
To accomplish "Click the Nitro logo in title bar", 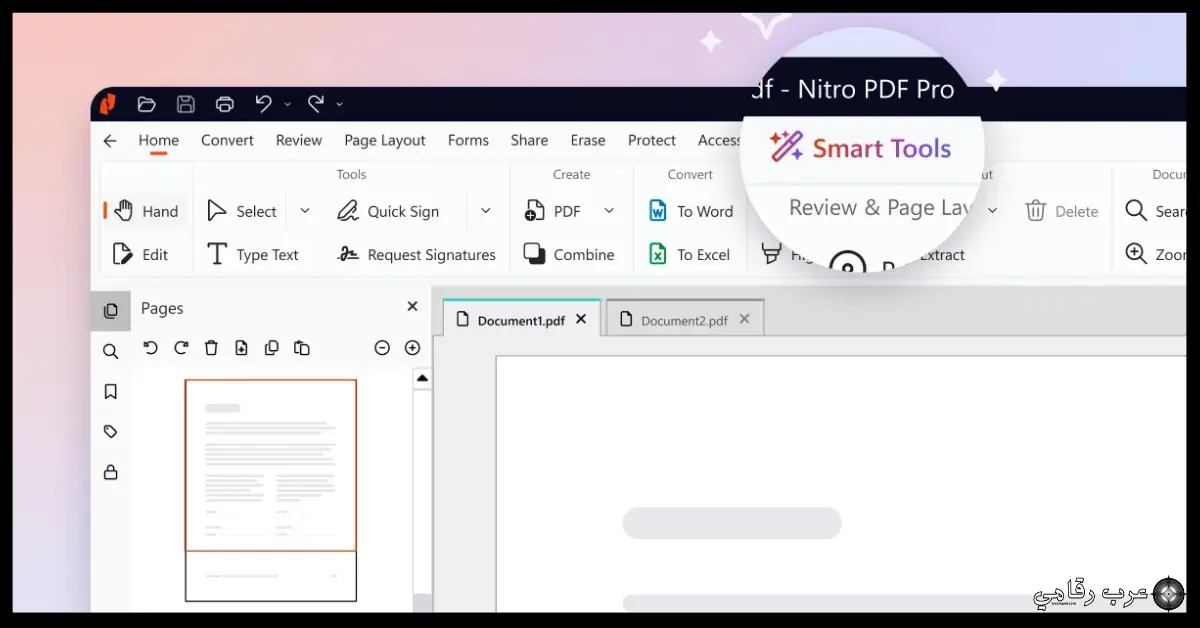I will (107, 104).
